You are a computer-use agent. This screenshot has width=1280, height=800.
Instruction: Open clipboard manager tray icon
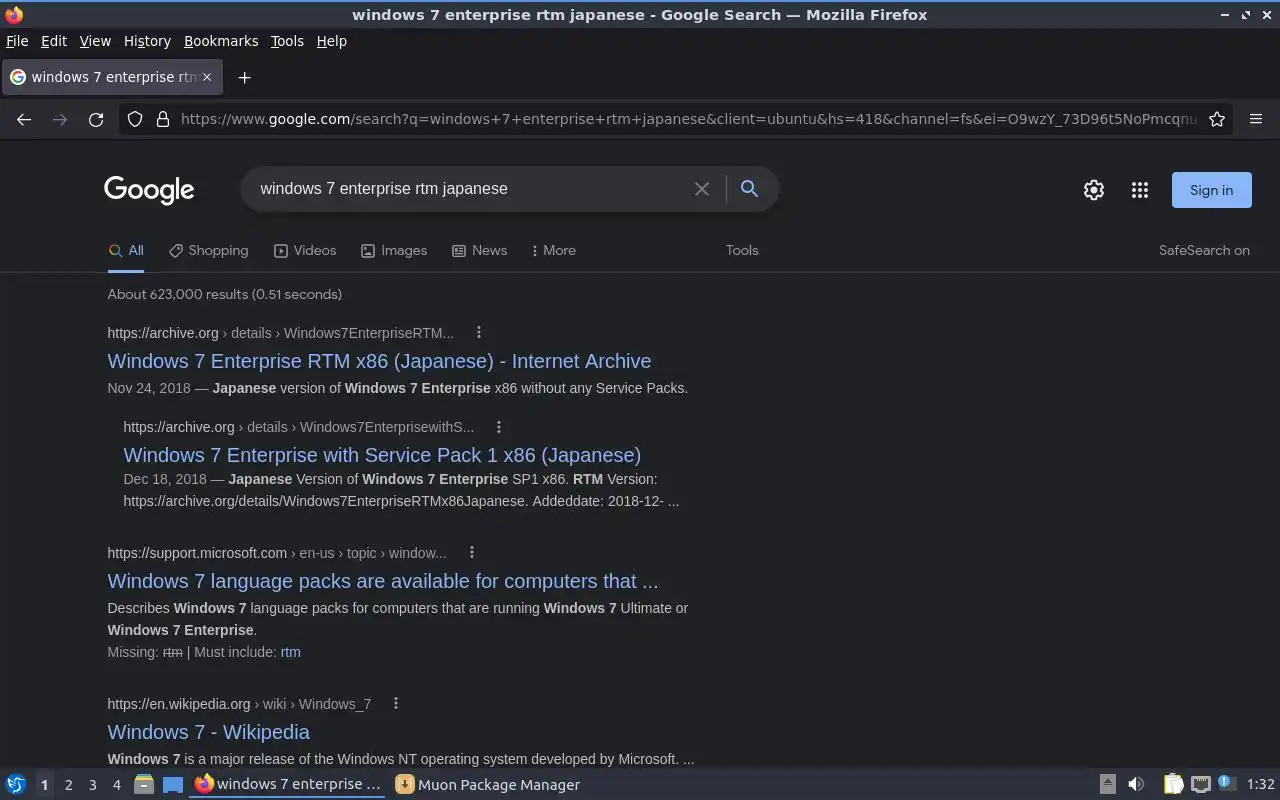click(x=1173, y=784)
